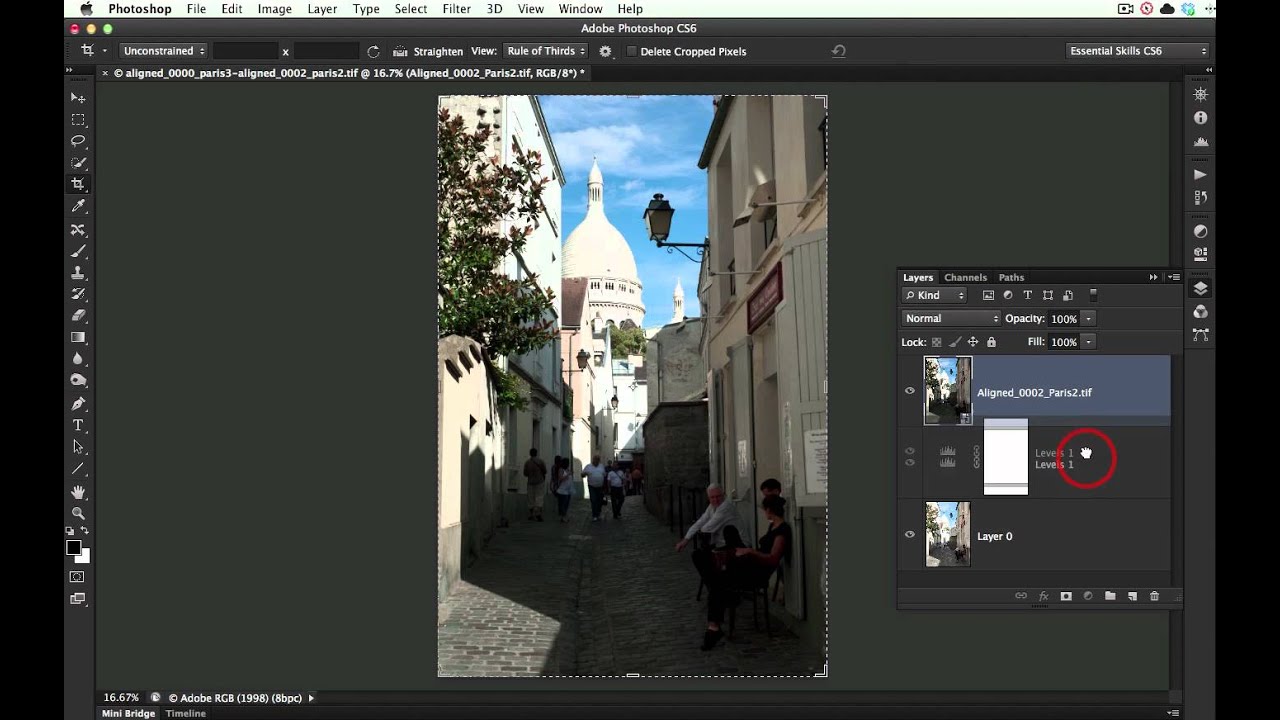Hide the Aligned_0002_Paris2.tif layer
The height and width of the screenshot is (720, 1280).
(x=909, y=391)
